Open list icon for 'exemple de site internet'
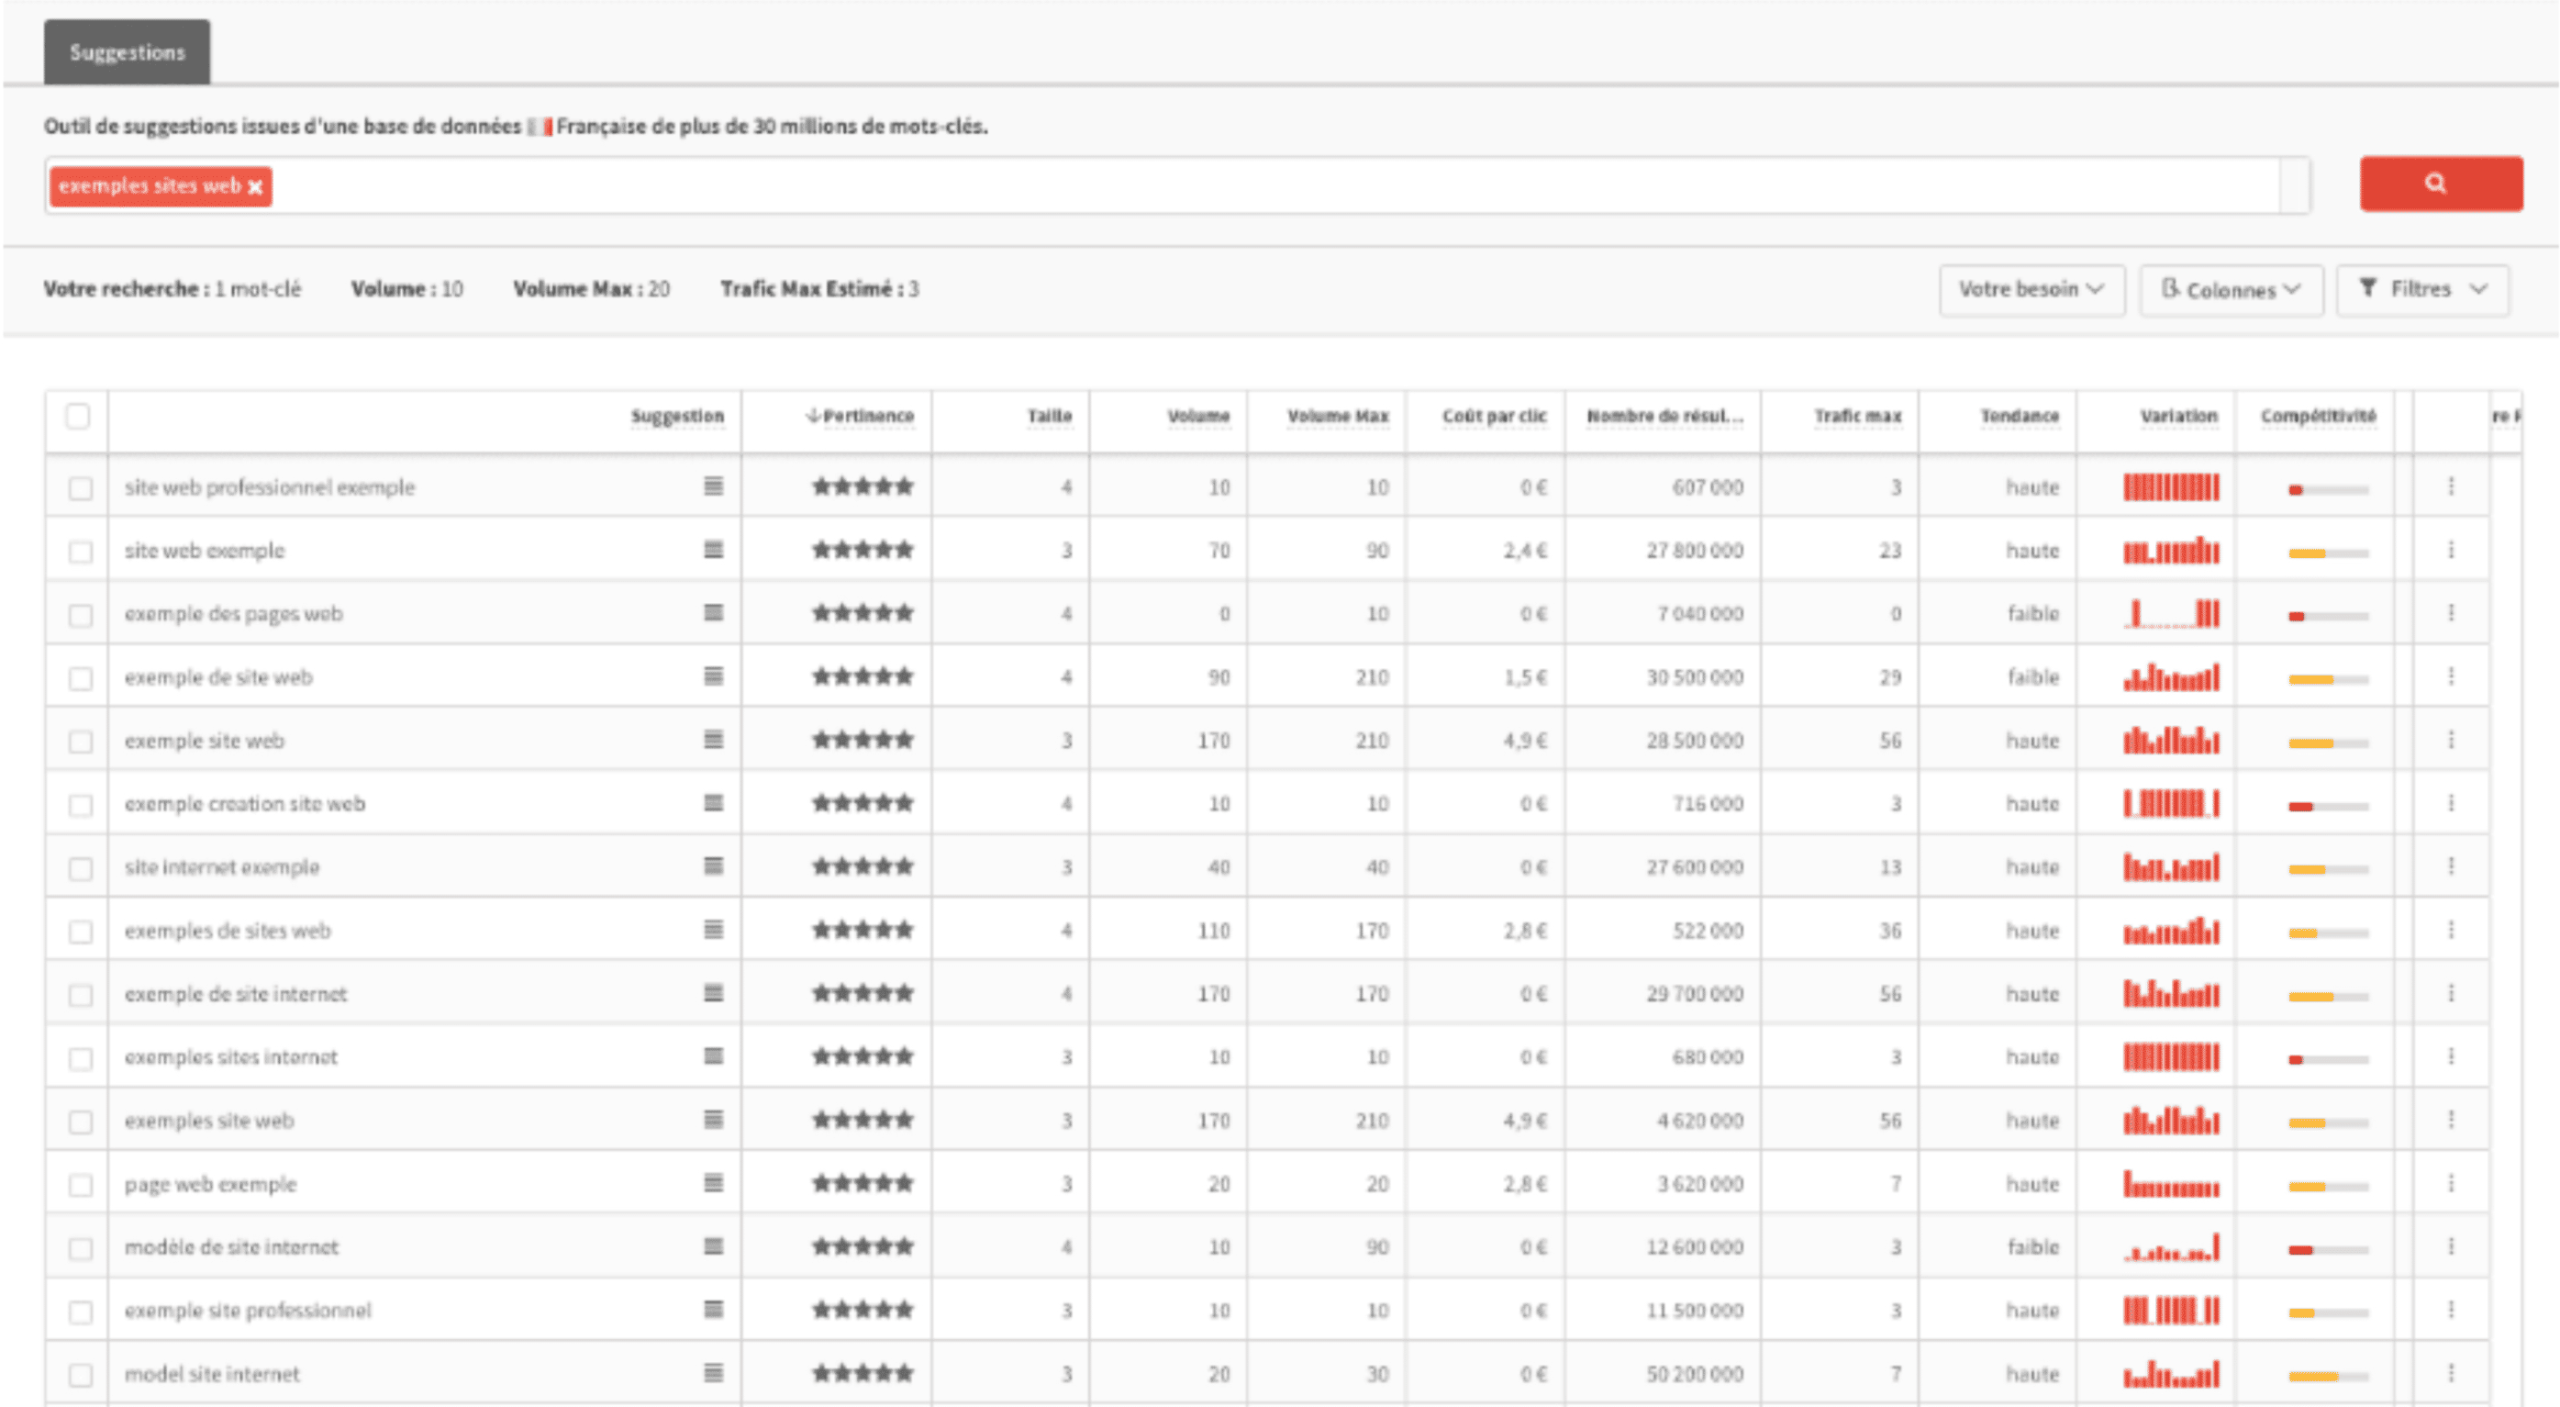2560x1407 pixels. (713, 993)
